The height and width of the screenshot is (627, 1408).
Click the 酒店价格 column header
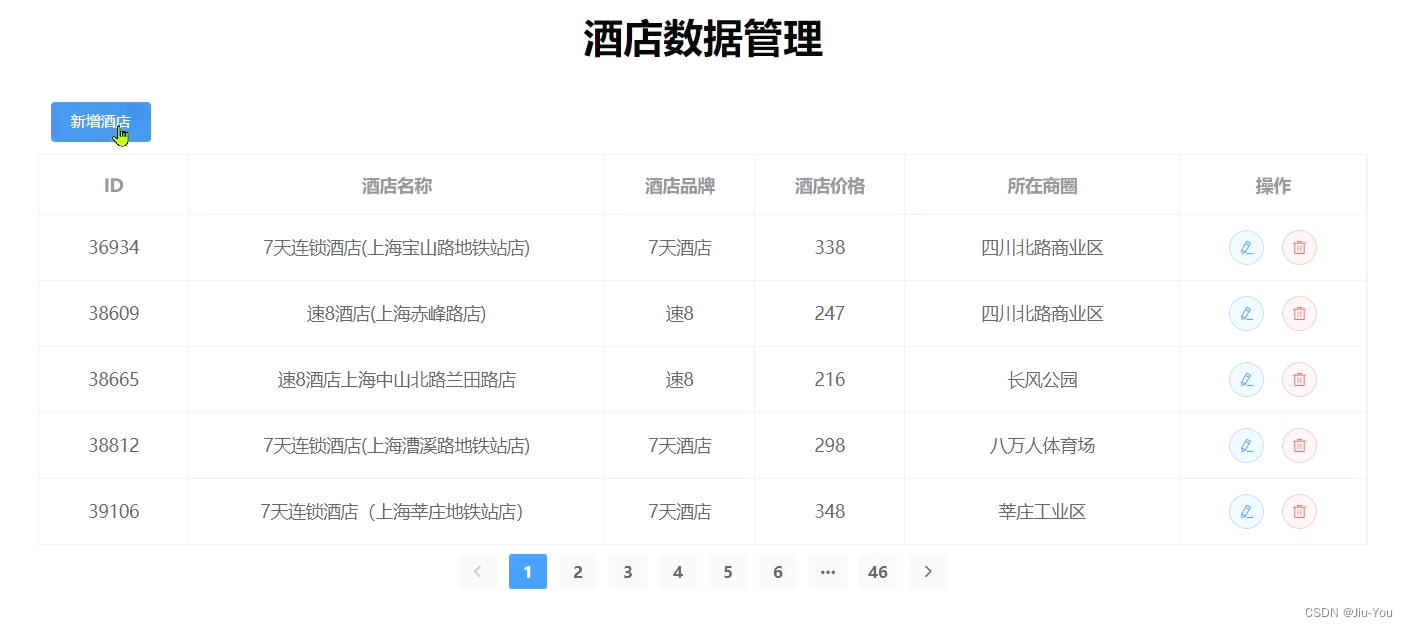[829, 185]
